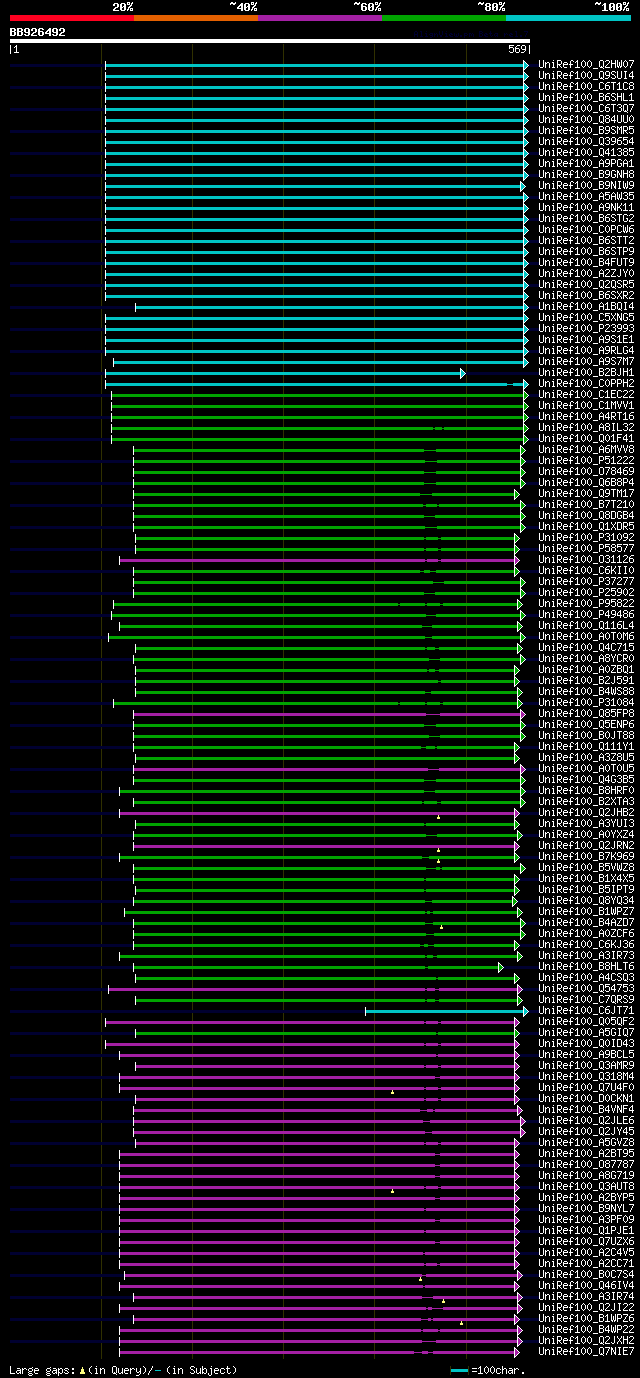Click the UniRef100_A8IL32 hit name
Image resolution: width=640 pixels, height=1378 pixels.
[x=586, y=428]
